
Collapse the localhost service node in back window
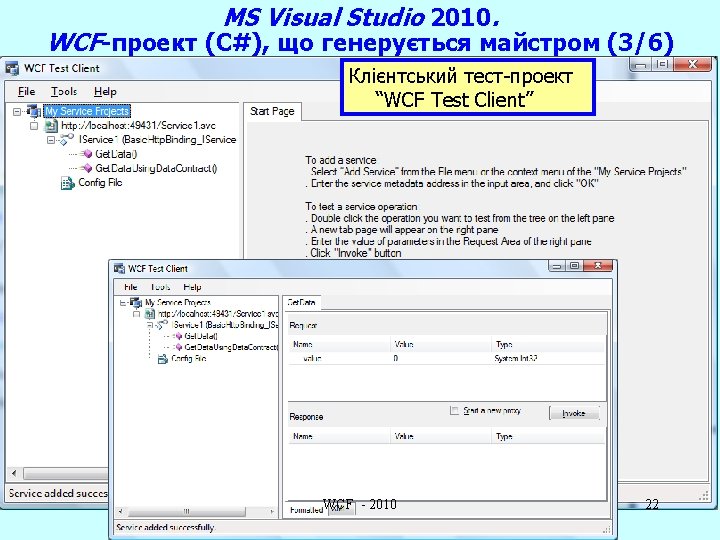pos(34,126)
